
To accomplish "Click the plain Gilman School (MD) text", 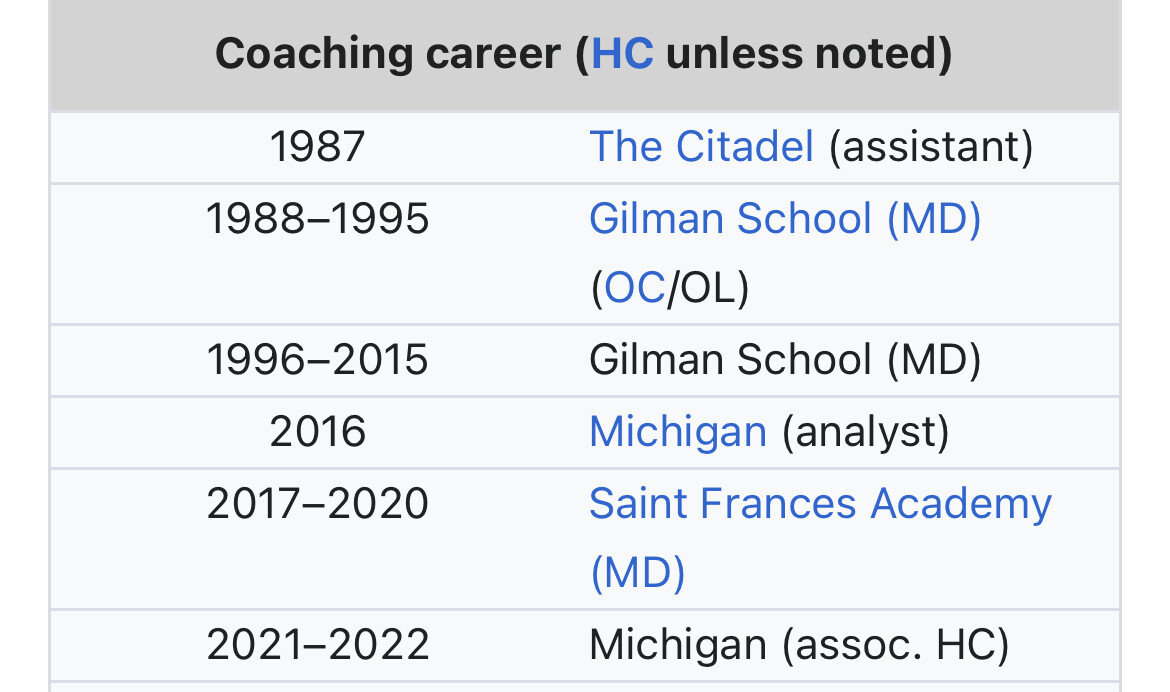I will coord(785,360).
